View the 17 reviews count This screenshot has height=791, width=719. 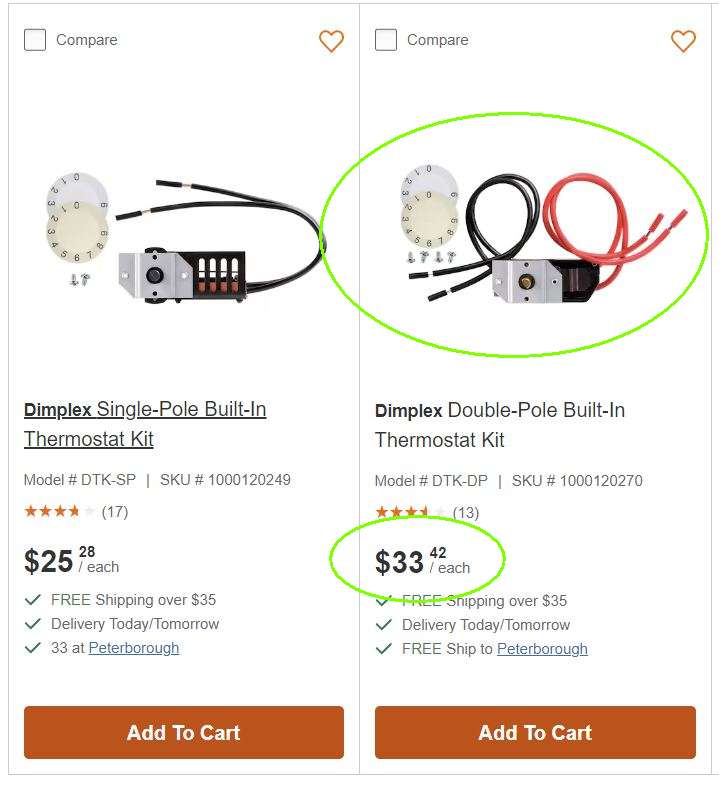[115, 512]
